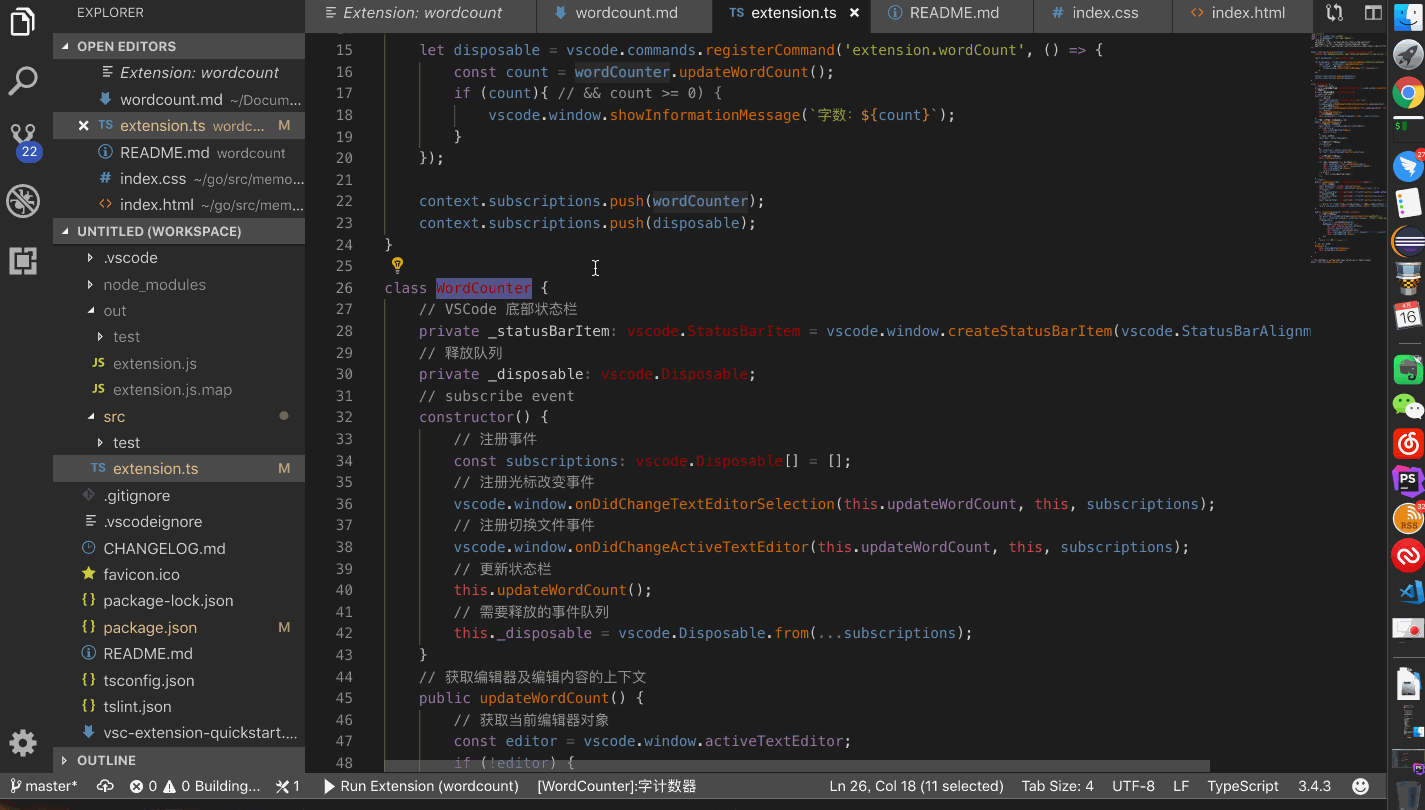The image size is (1425, 810).
Task: Open CHANGELOG.md in the file tree
Action: [x=179, y=548]
